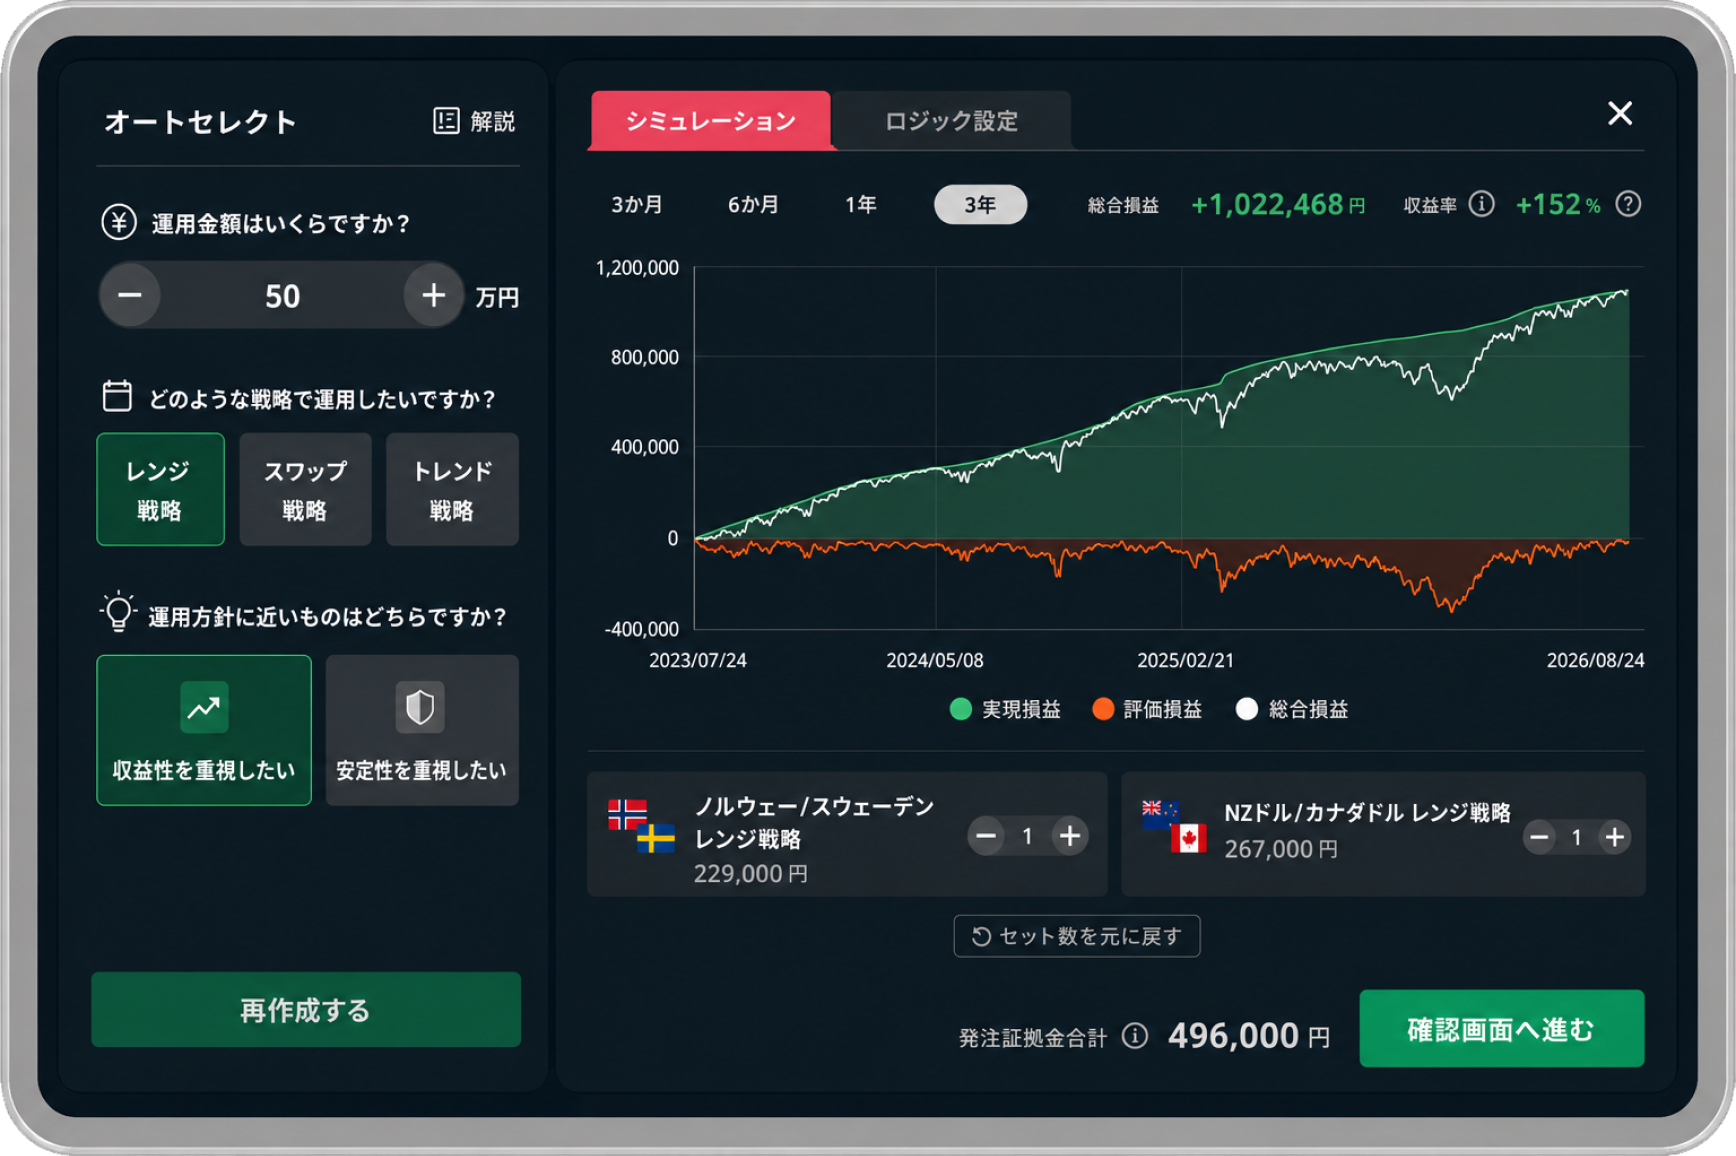Select the スワップ戦略 option
This screenshot has width=1736, height=1156.
click(x=305, y=489)
